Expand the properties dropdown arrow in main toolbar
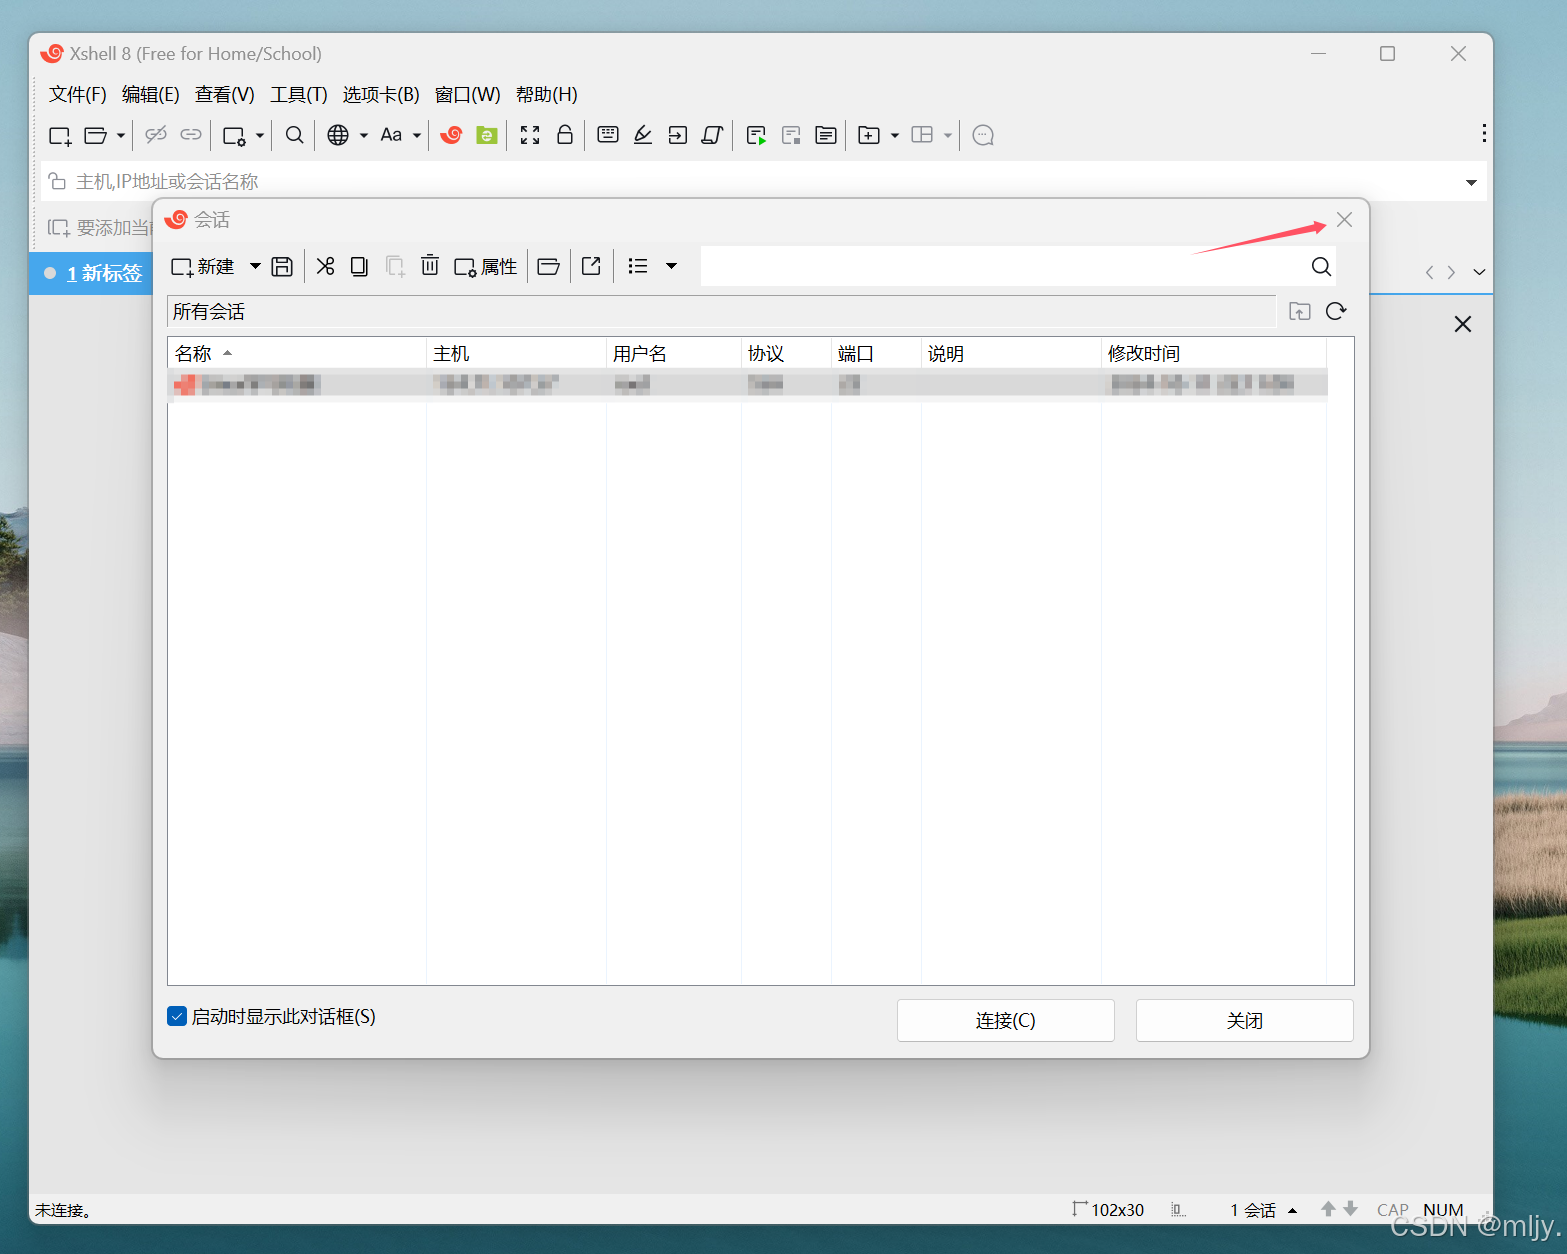Viewport: 1567px width, 1254px height. 260,135
